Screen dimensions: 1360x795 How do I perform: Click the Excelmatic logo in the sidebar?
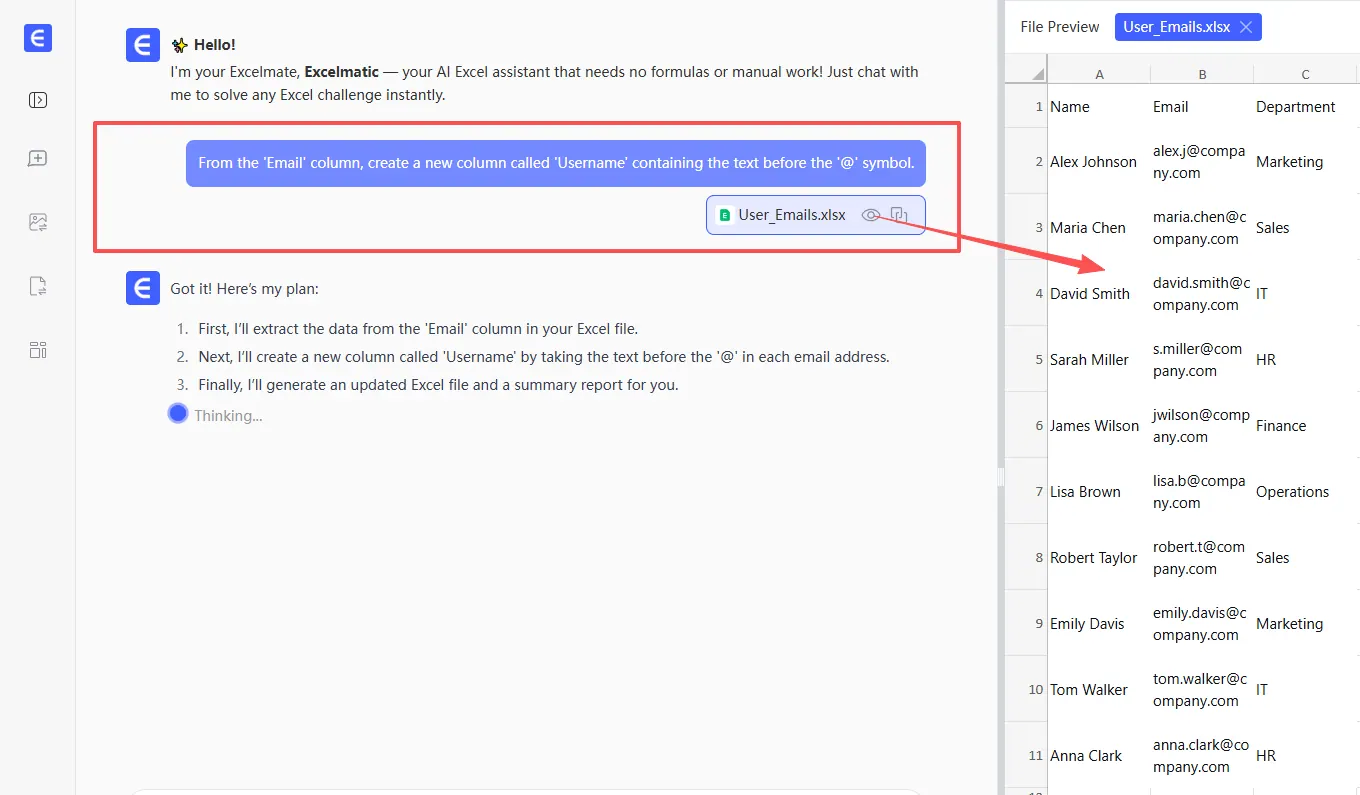(38, 39)
